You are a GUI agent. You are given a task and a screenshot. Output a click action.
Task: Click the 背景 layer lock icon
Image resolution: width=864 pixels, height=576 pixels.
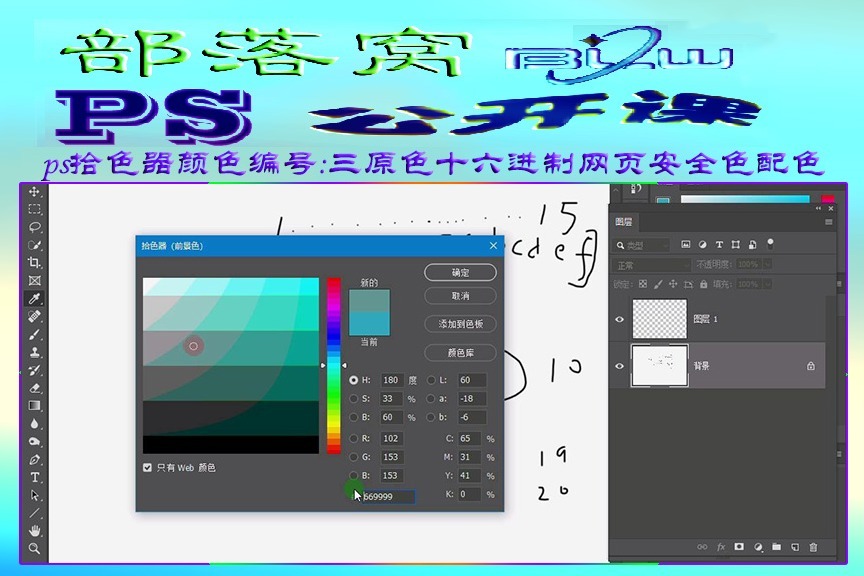811,366
